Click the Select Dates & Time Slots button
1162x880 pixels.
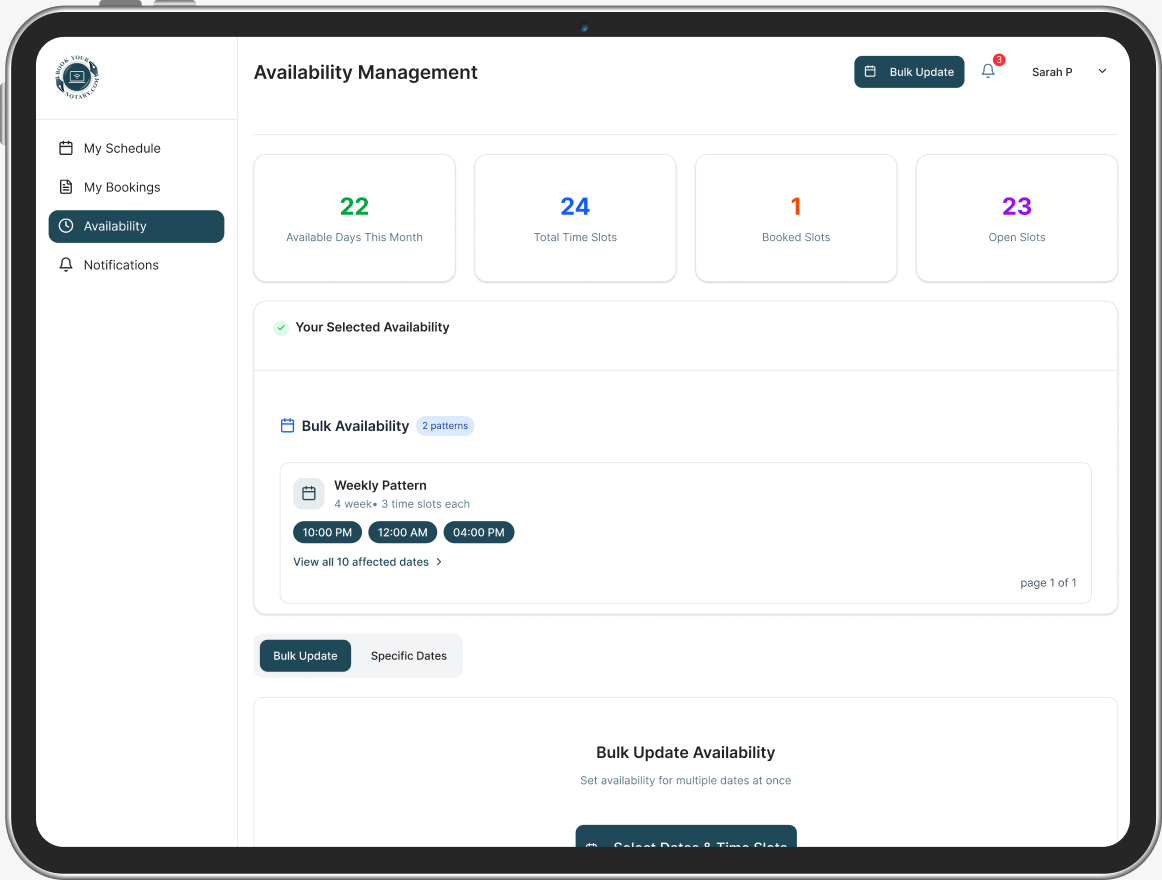pos(686,836)
